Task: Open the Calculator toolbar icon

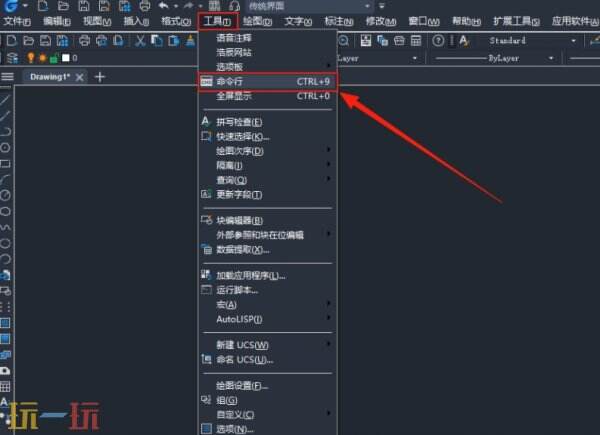Action: pos(416,41)
